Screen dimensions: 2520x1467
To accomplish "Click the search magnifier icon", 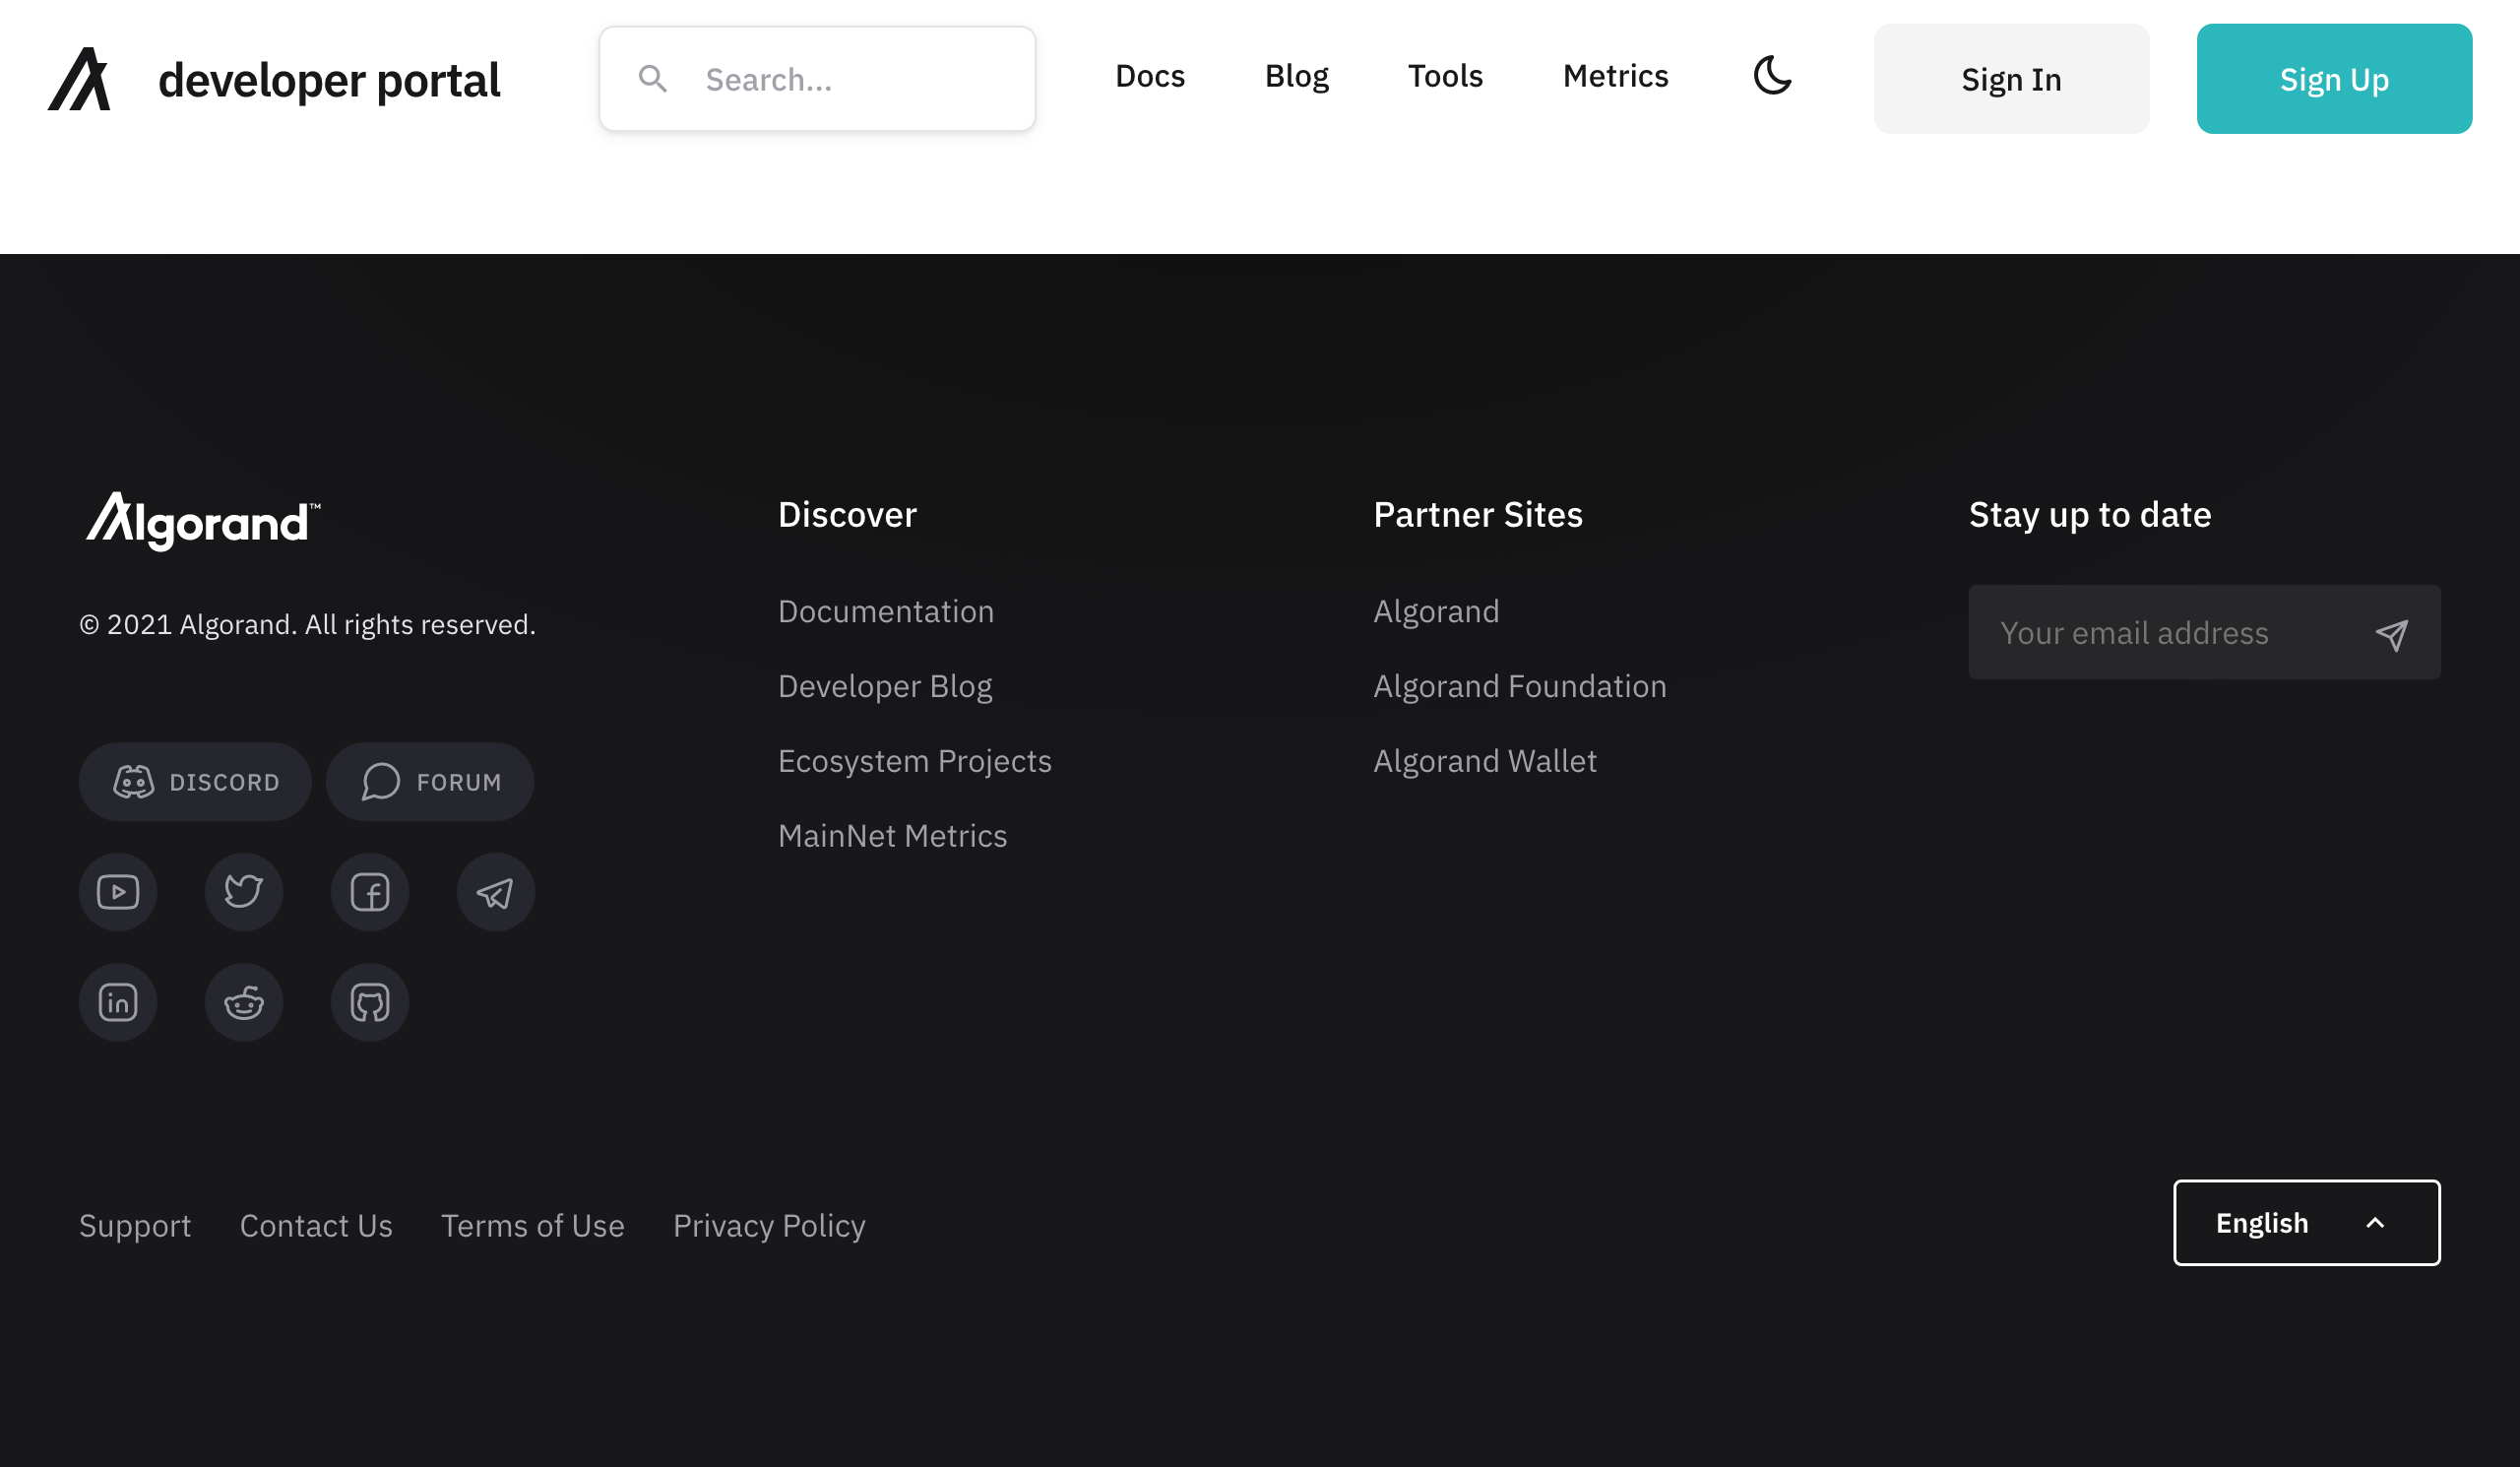I will pos(653,79).
